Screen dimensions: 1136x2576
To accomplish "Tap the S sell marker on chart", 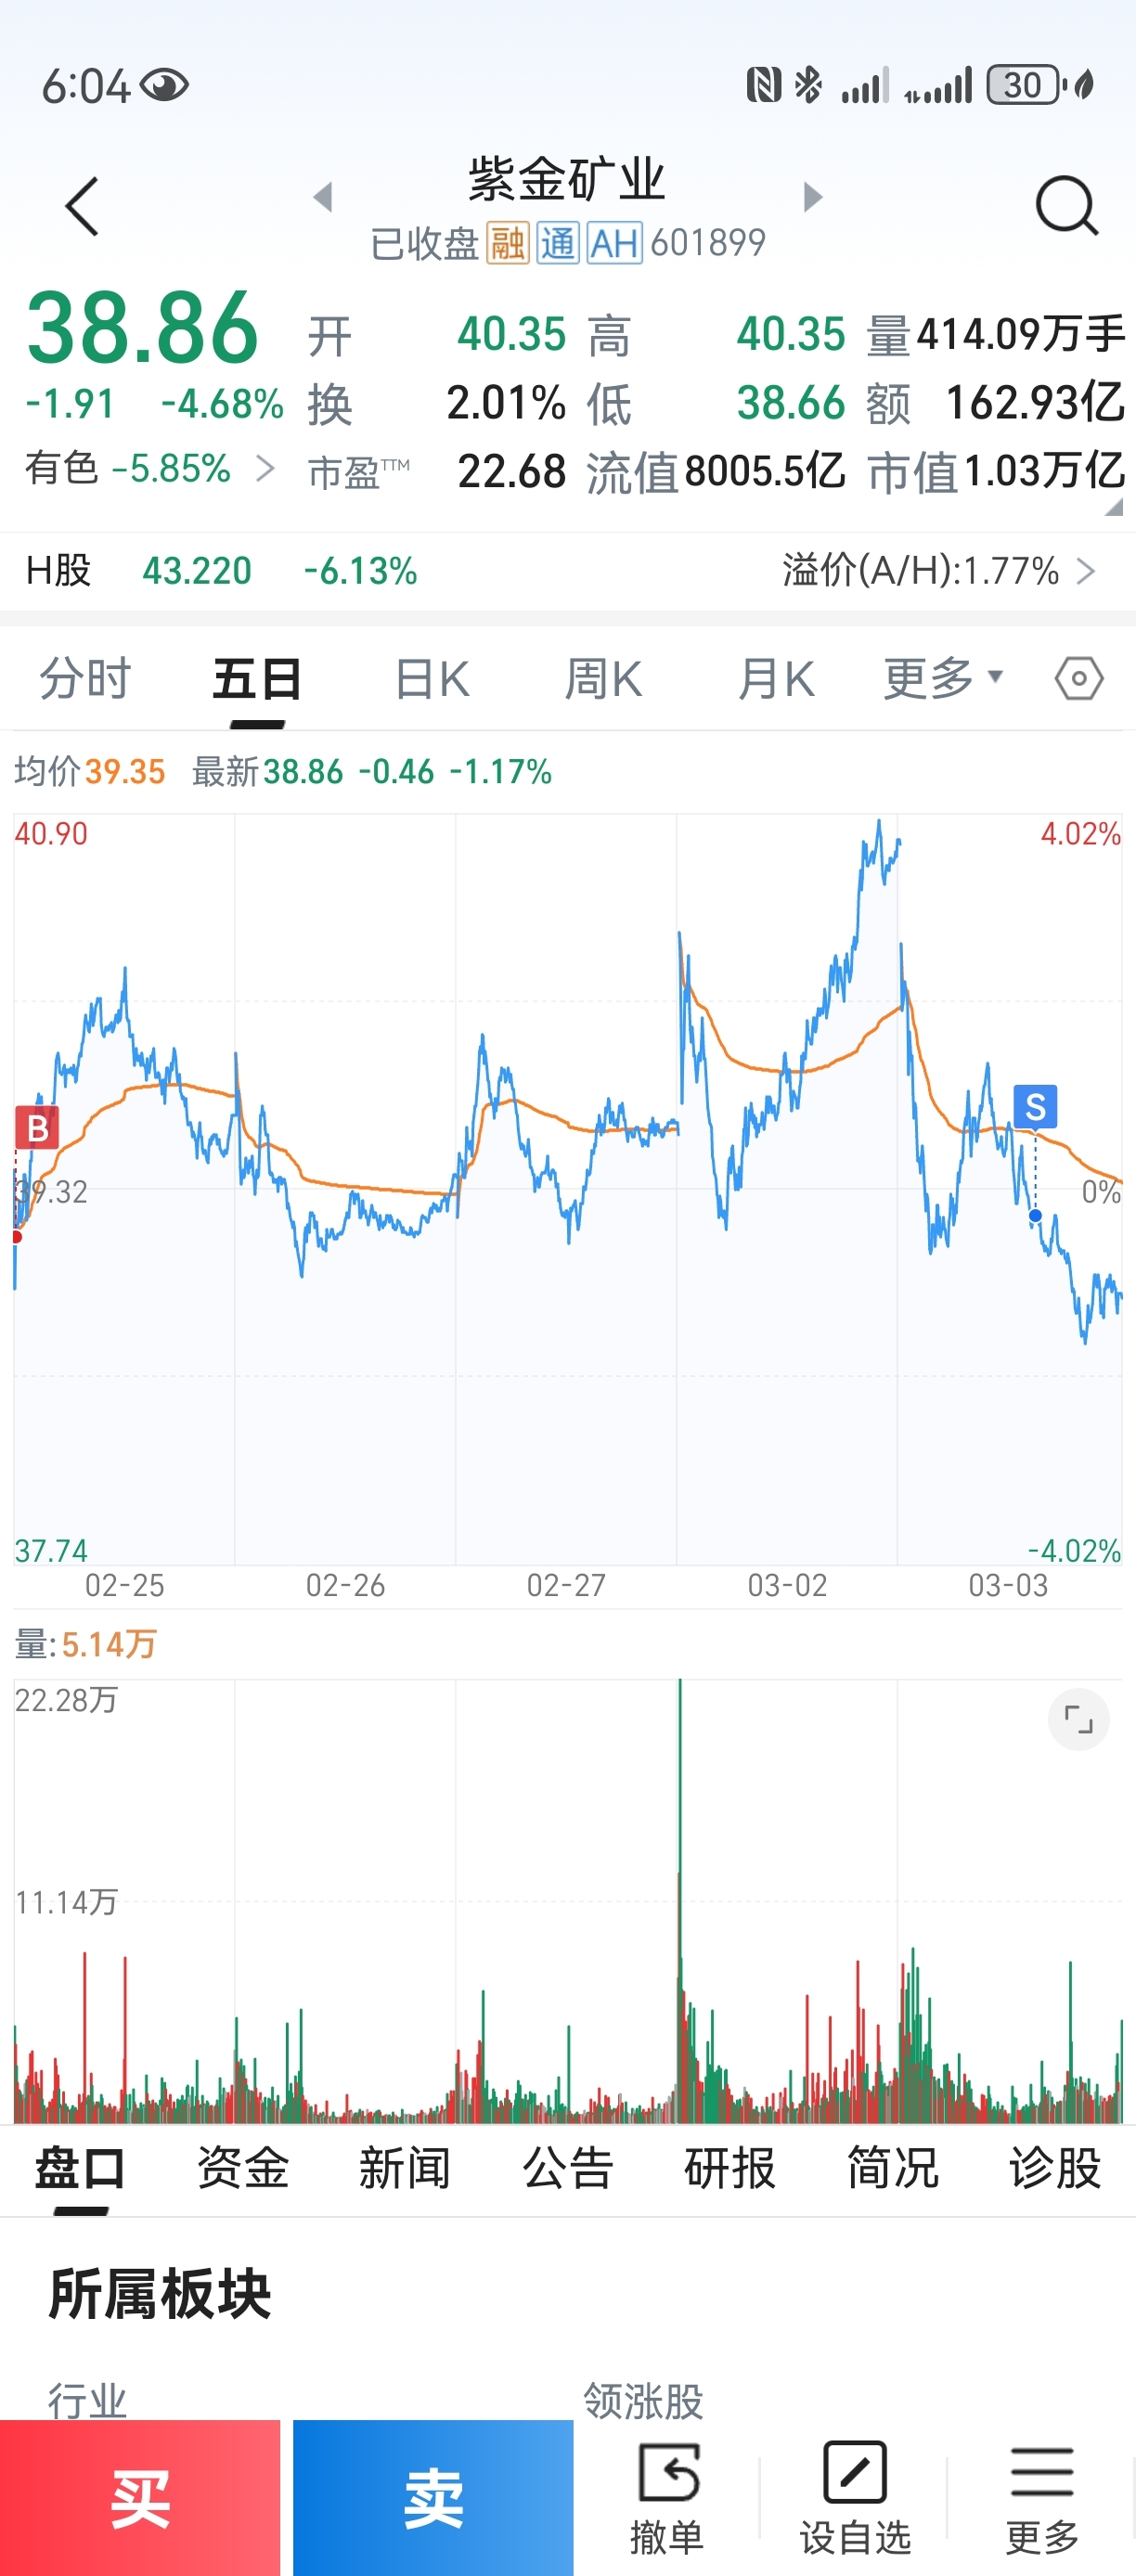I will click(x=1035, y=1107).
